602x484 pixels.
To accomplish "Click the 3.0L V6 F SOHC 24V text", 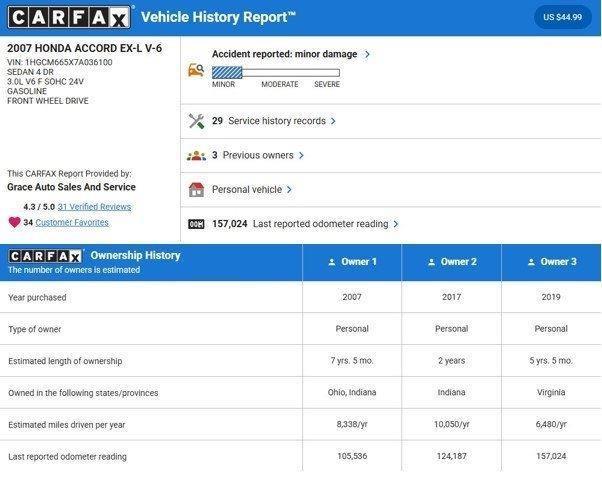I will click(45, 82).
